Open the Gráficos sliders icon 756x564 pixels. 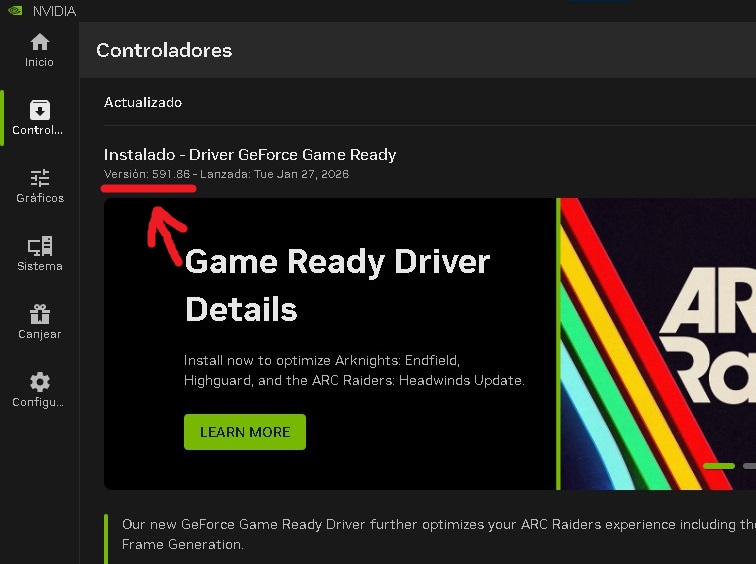point(40,178)
